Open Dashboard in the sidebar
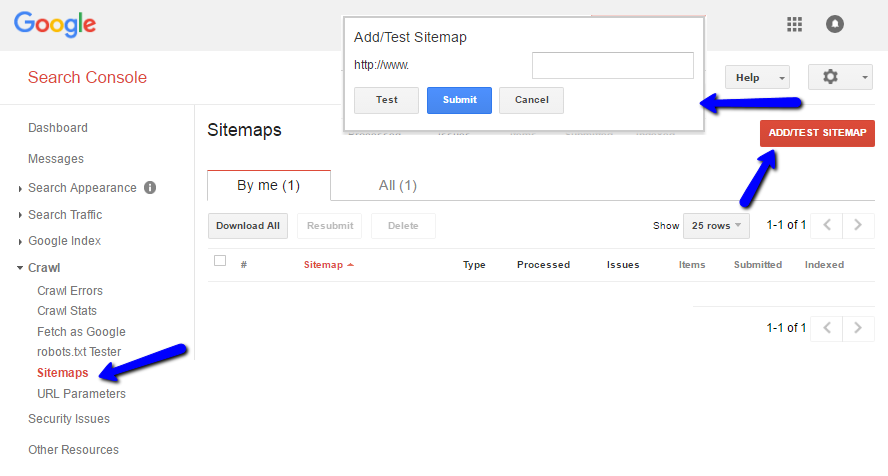 click(x=58, y=128)
